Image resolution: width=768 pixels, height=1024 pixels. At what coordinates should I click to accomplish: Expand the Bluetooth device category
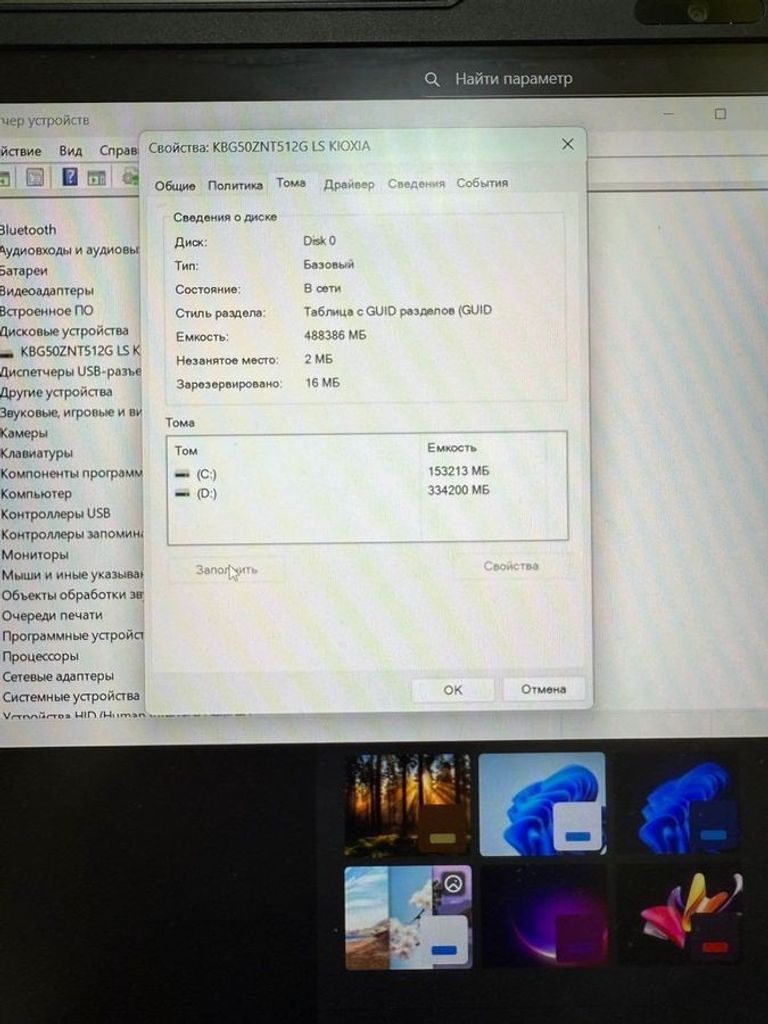click(28, 230)
